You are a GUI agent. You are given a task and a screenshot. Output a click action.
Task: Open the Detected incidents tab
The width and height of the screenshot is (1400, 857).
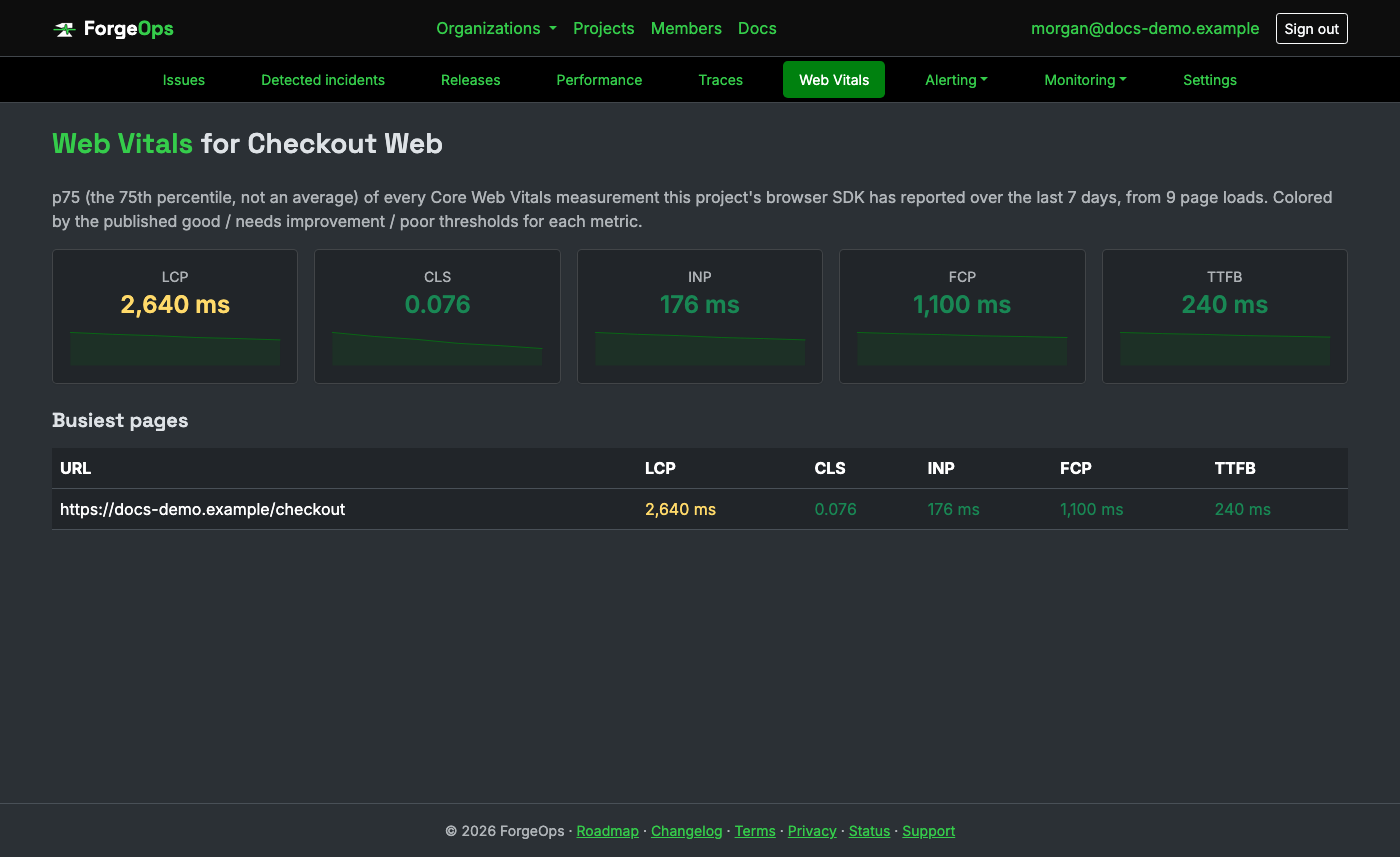323,80
